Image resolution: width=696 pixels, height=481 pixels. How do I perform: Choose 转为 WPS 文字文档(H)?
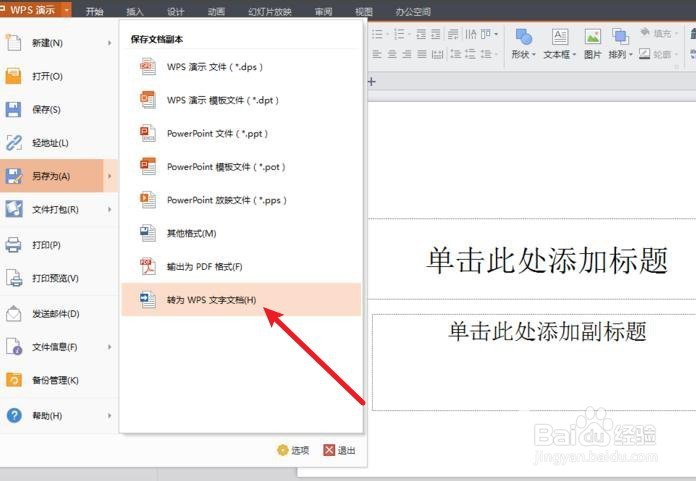tap(241, 300)
